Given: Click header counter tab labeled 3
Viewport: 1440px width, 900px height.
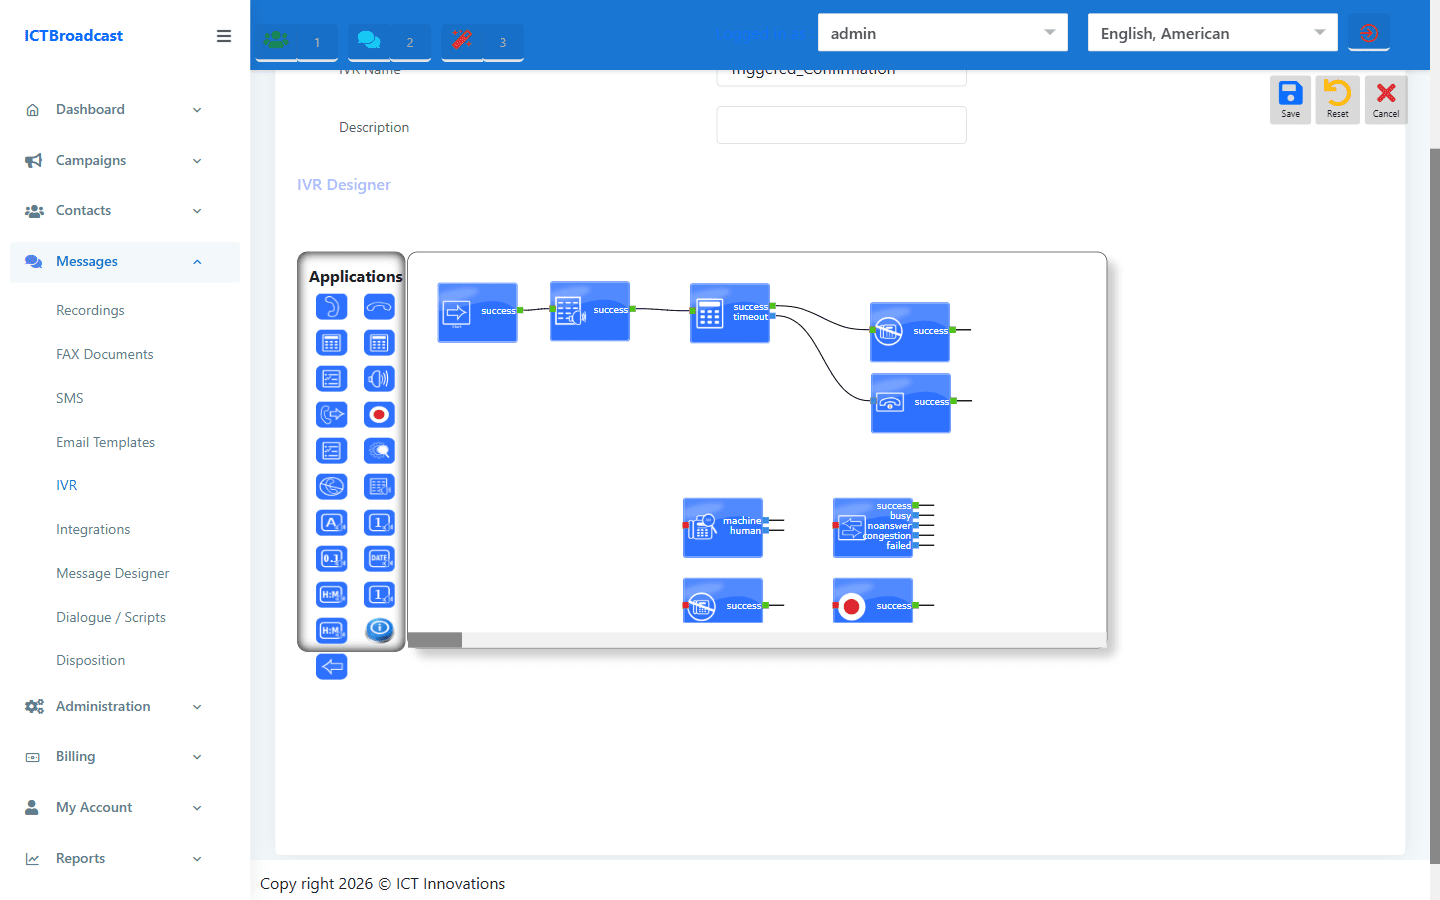Looking at the screenshot, I should [x=503, y=42].
